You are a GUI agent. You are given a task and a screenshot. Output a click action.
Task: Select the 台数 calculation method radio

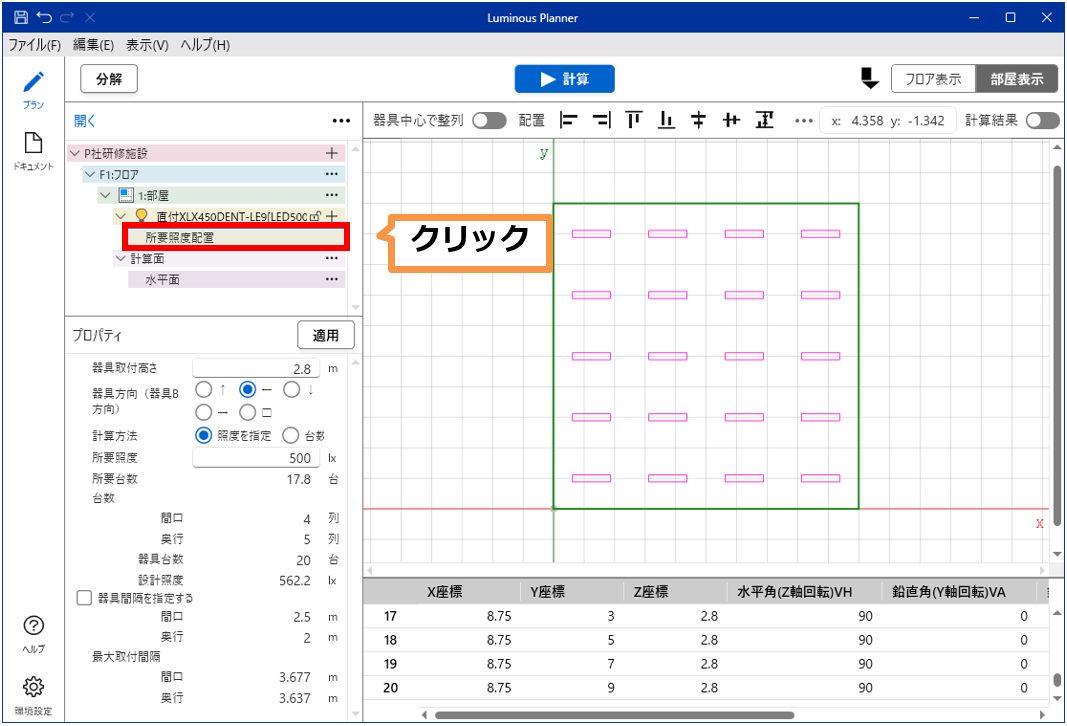point(290,435)
